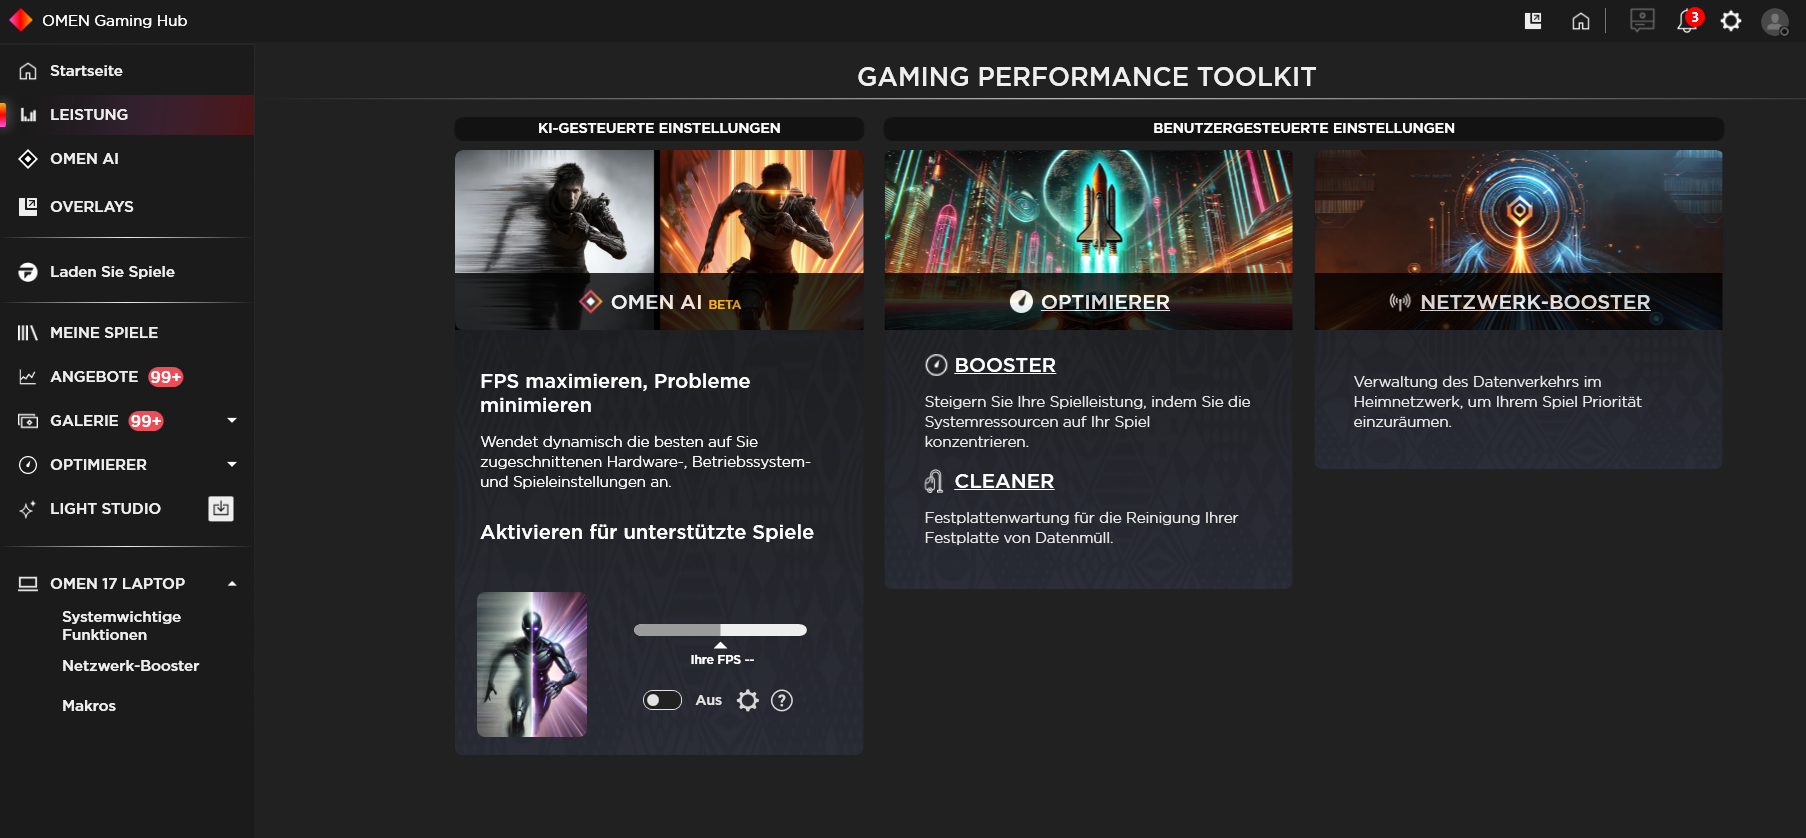
Task: Click the LEISTUNG bar chart icon
Action: (28, 115)
